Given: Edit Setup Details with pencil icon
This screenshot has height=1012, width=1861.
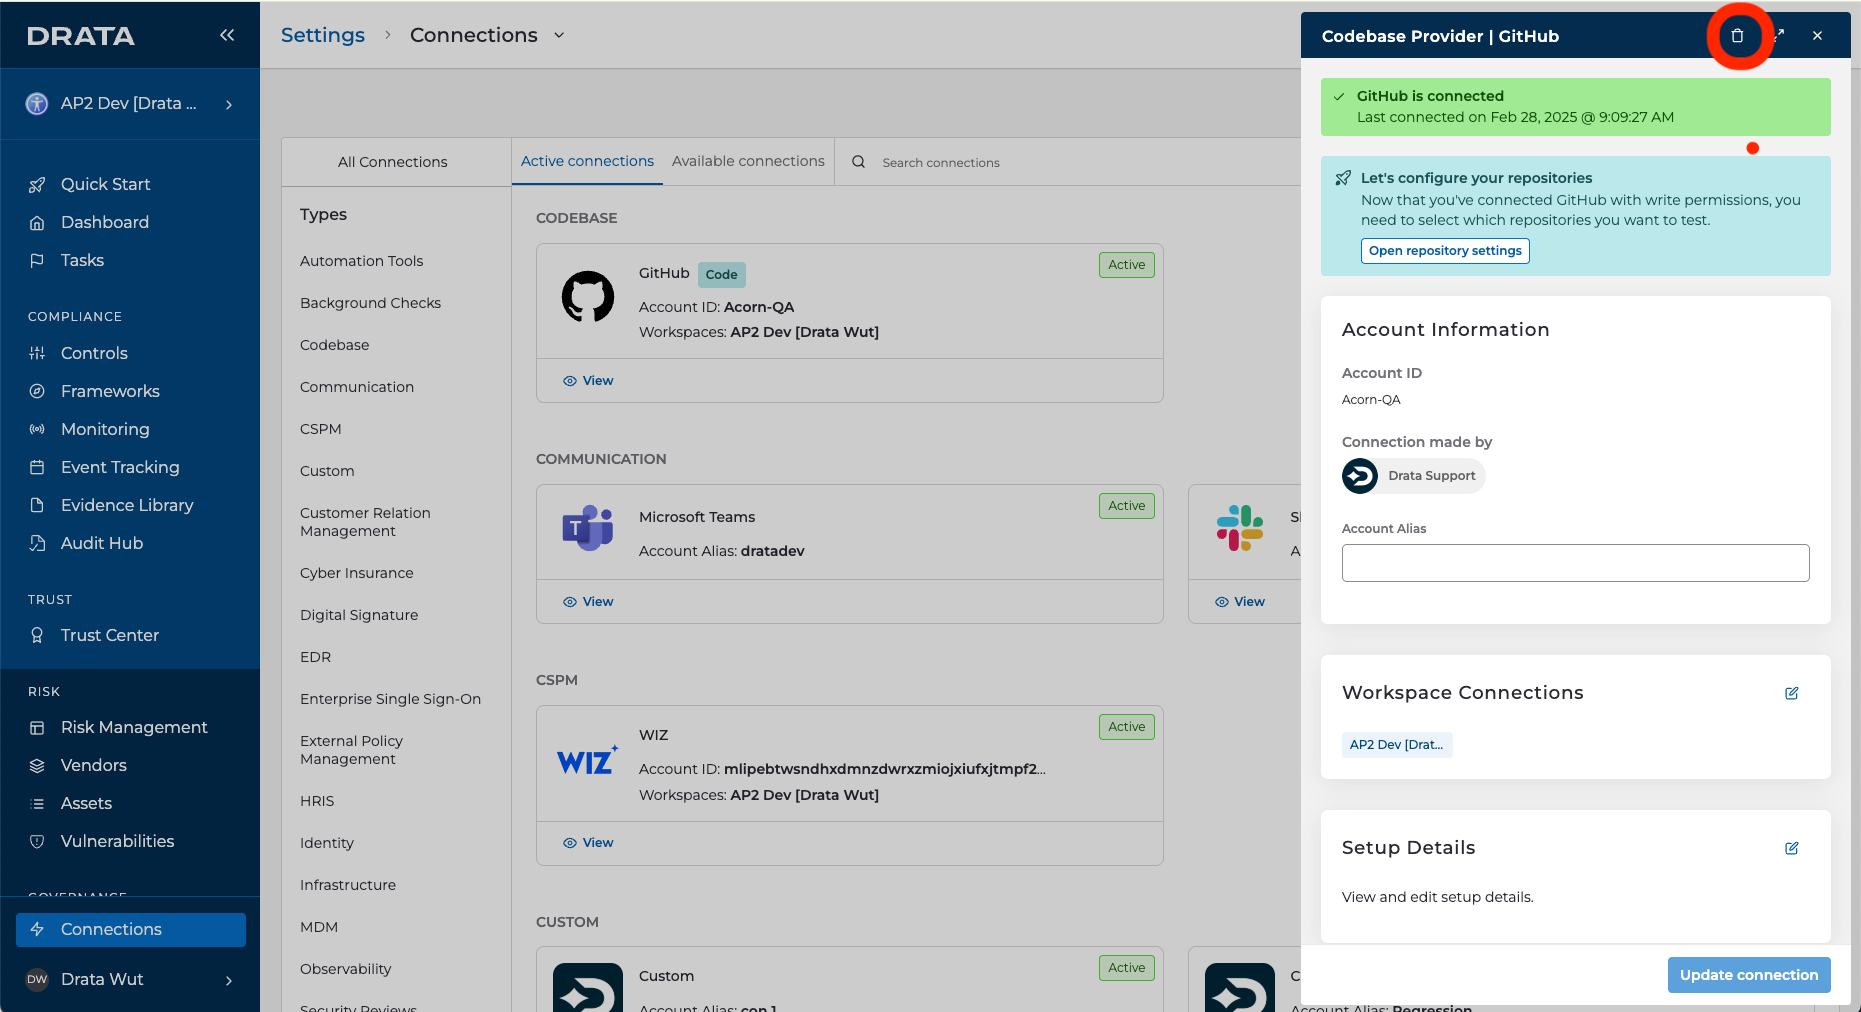Looking at the screenshot, I should pos(1792,848).
